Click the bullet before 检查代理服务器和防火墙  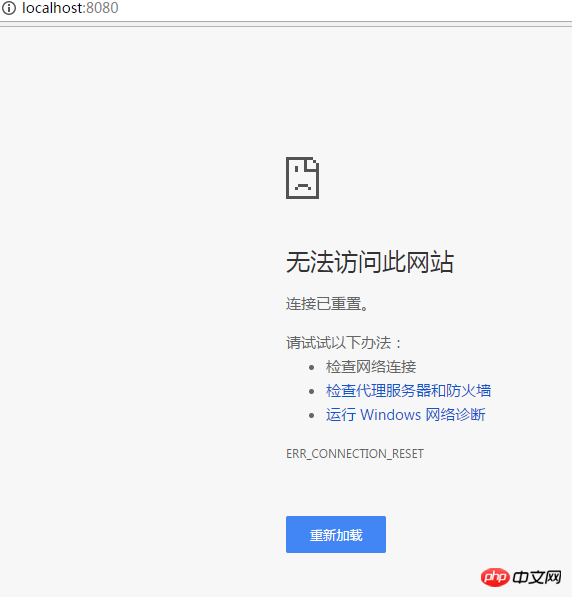pos(312,391)
